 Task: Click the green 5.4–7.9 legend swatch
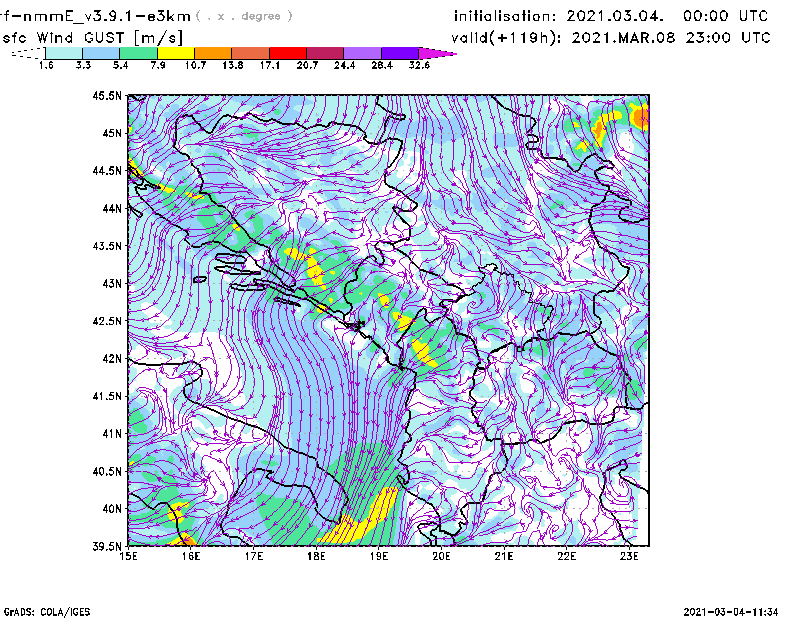[138, 53]
